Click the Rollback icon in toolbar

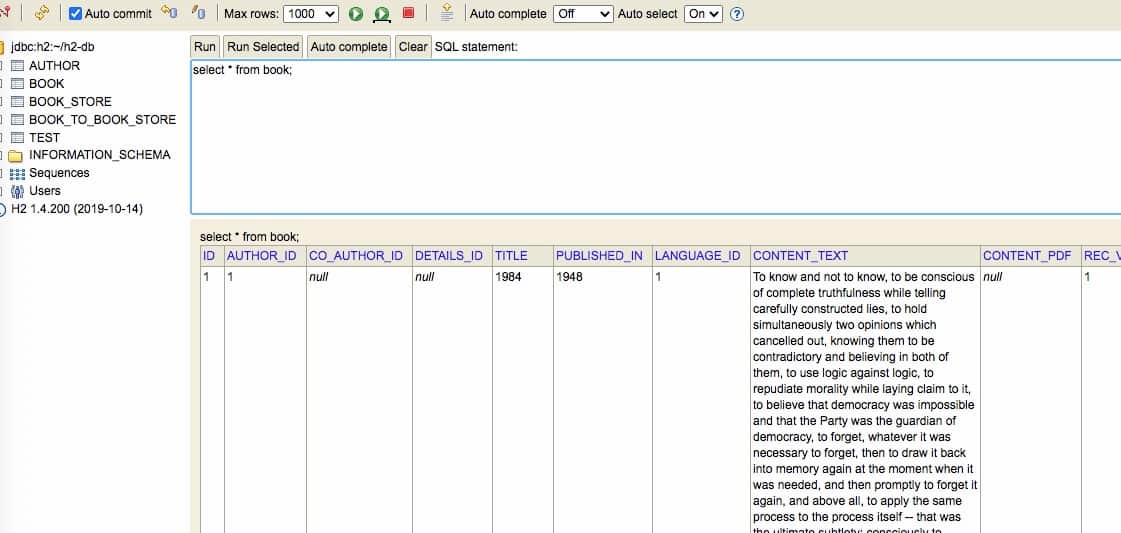coord(169,13)
